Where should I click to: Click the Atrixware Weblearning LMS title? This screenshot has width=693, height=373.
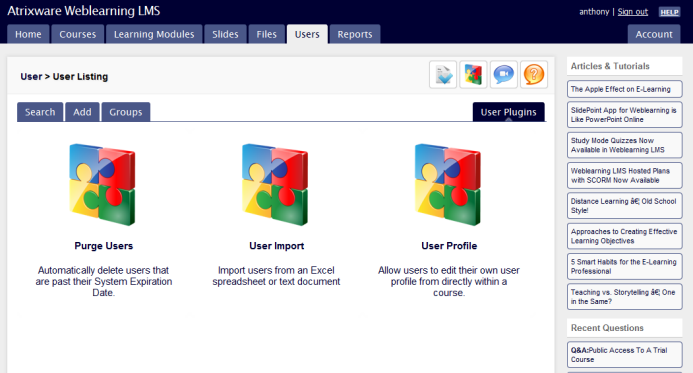(84, 11)
